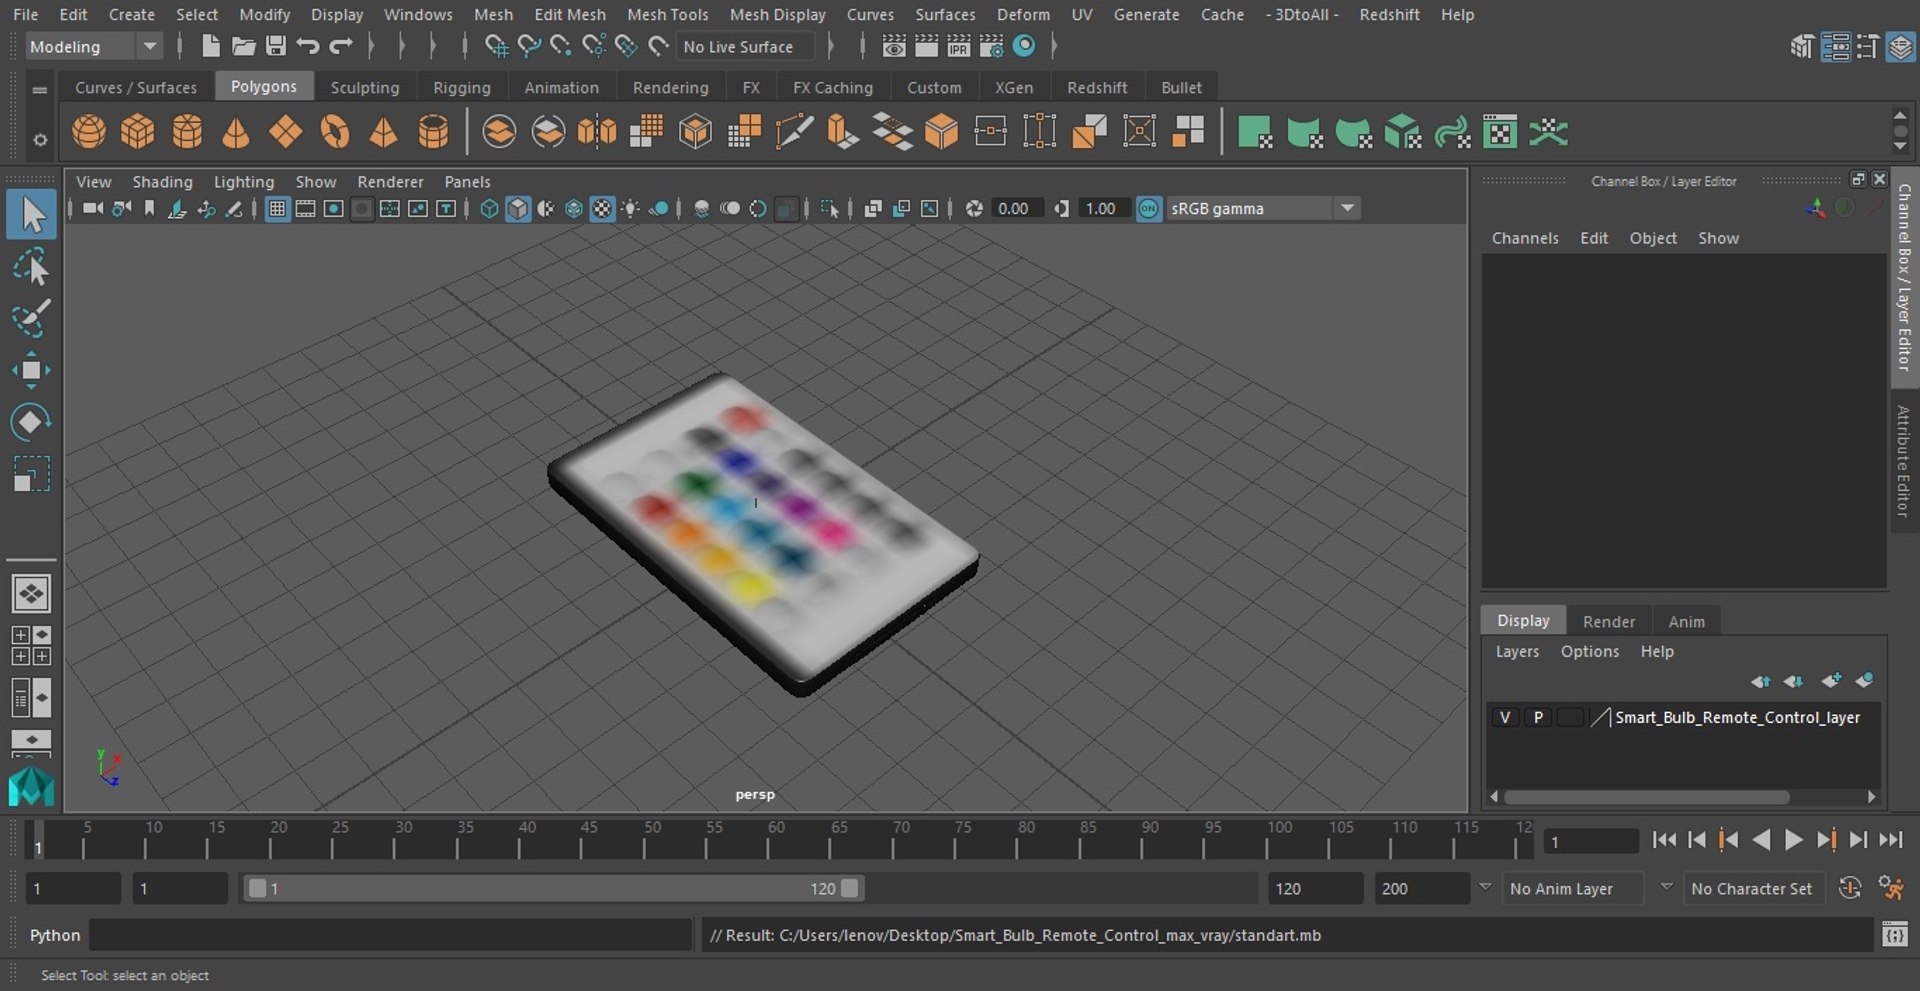Toggle auto keyframe button
The image size is (1920, 991).
click(x=1850, y=888)
